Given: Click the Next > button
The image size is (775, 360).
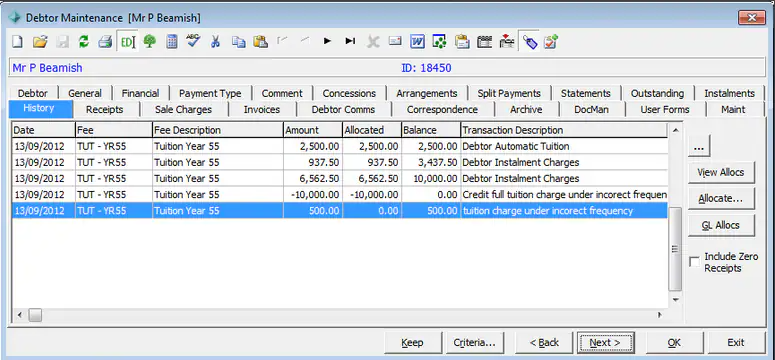Looking at the screenshot, I should [605, 342].
